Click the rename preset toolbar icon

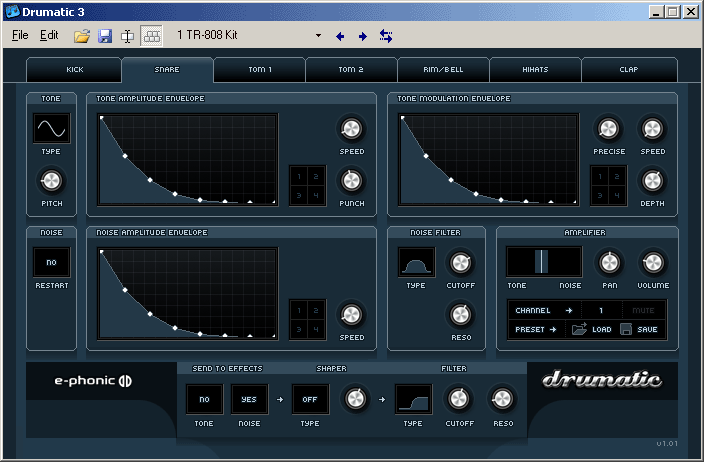(x=128, y=36)
